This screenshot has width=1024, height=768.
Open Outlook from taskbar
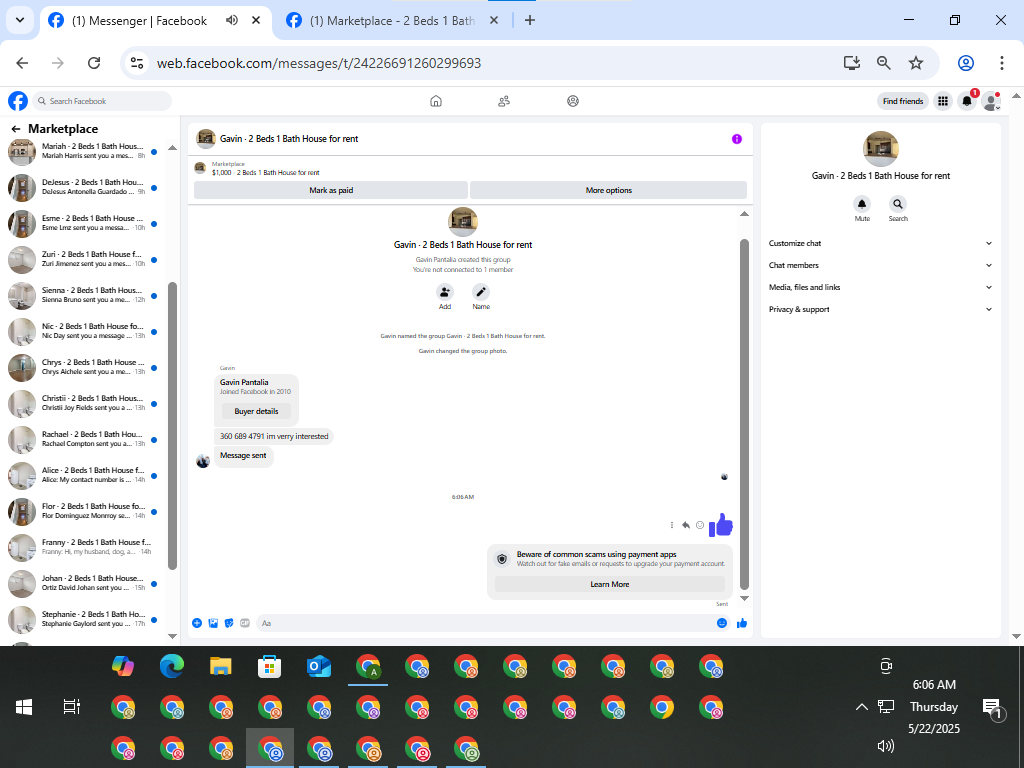319,666
